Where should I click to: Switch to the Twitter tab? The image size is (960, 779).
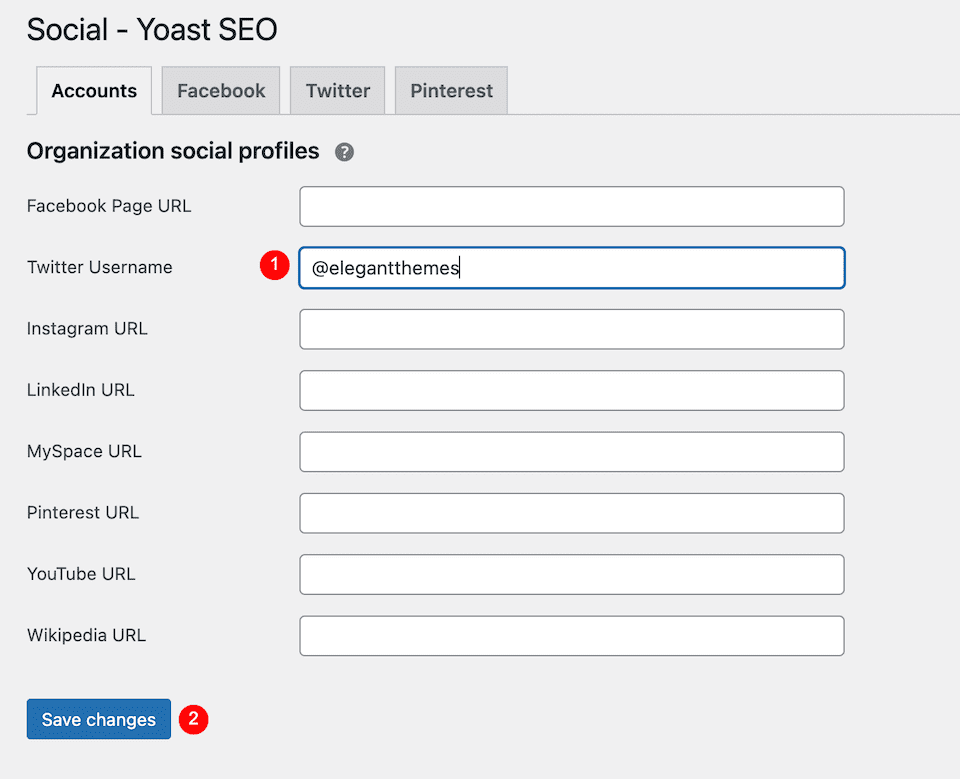click(337, 90)
